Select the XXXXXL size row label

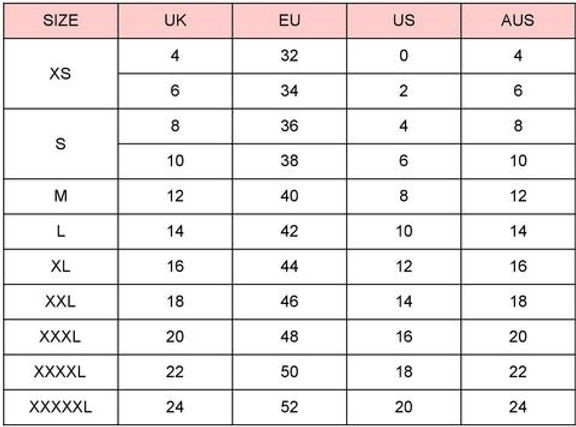point(61,407)
